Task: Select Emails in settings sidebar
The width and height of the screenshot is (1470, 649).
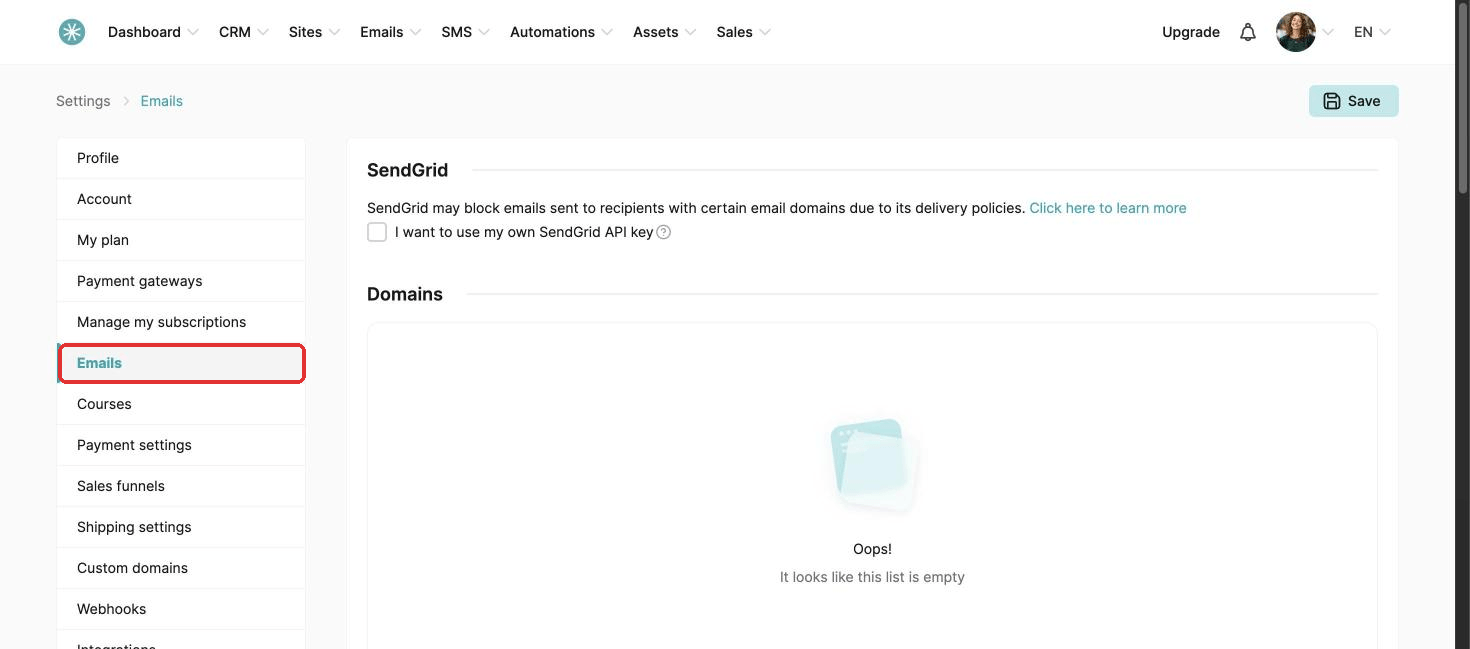Action: 181,363
